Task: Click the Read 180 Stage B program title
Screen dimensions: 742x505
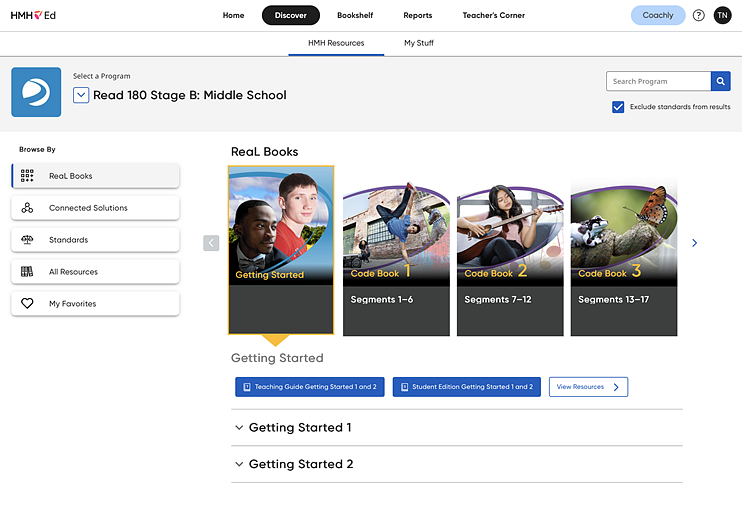Action: (x=189, y=95)
